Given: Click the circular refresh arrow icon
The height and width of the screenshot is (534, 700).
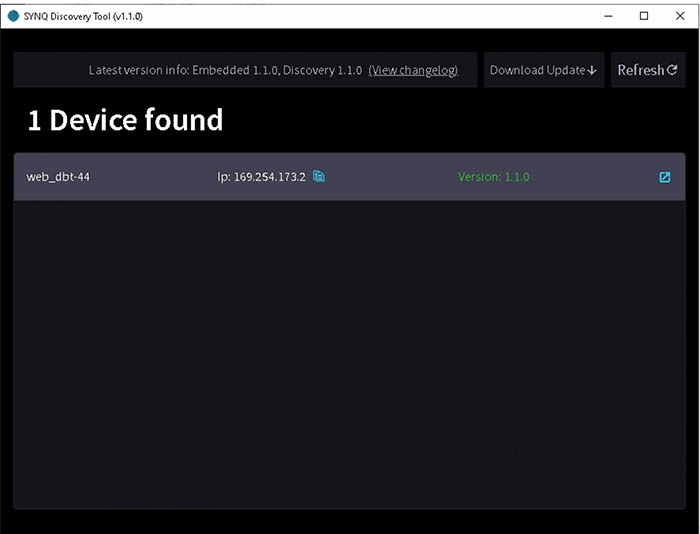Looking at the screenshot, I should point(672,70).
